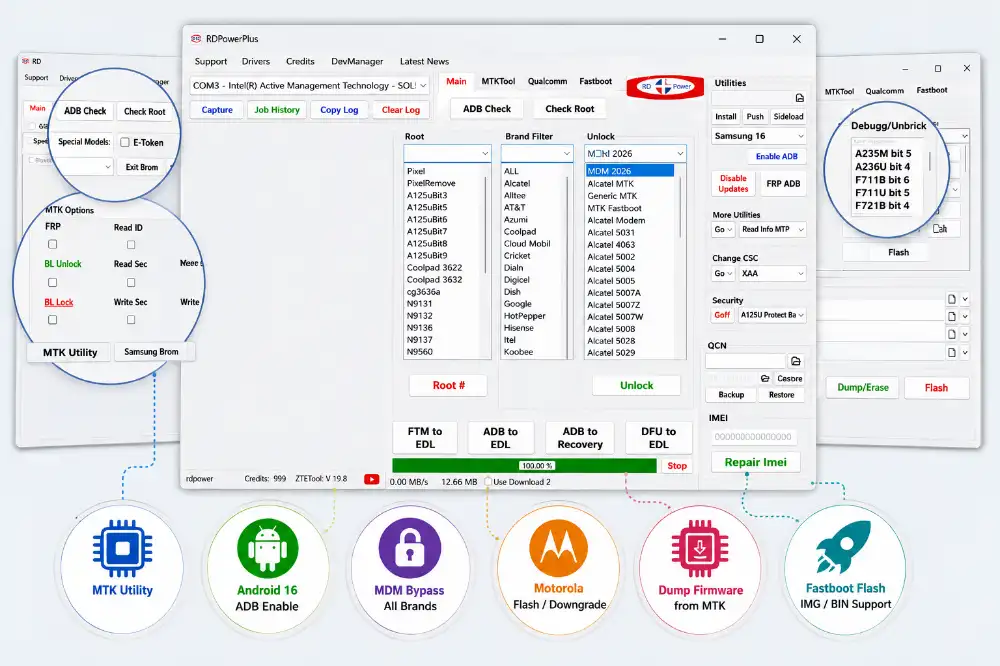This screenshot has width=1000, height=666.
Task: Open the YouTube icon in status bar
Action: pyautogui.click(x=371, y=479)
